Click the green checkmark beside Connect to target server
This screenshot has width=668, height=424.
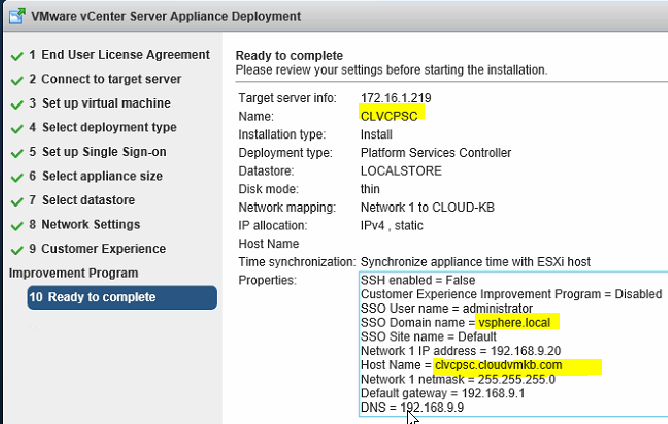[x=17, y=81]
